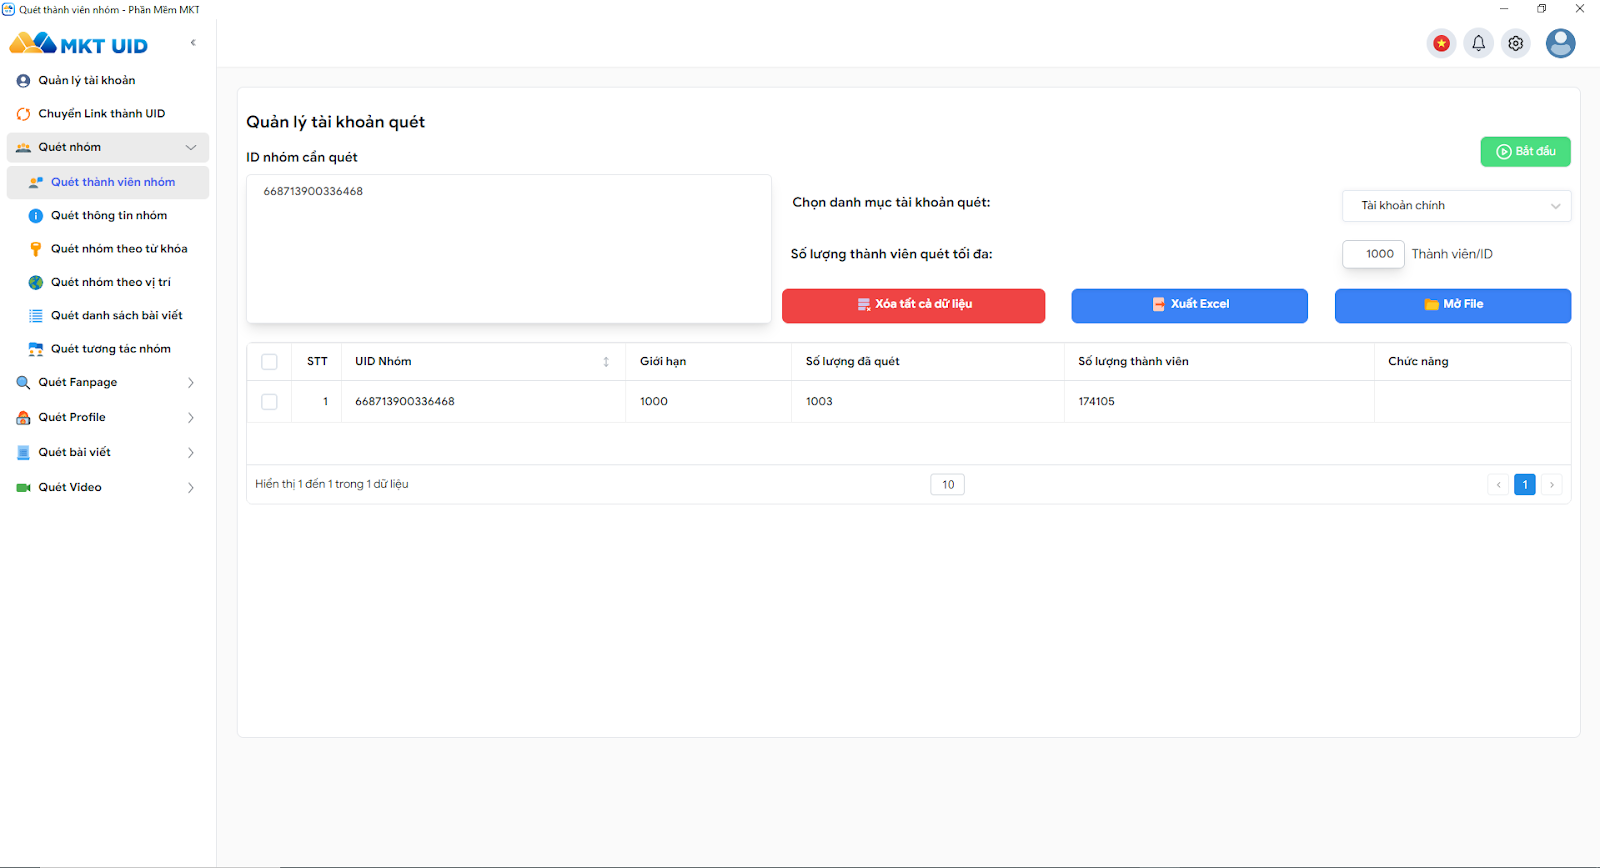Screen dimensions: 1600x868
Task: Collapse the Quét nhóm menu chevron
Action: pyautogui.click(x=191, y=148)
